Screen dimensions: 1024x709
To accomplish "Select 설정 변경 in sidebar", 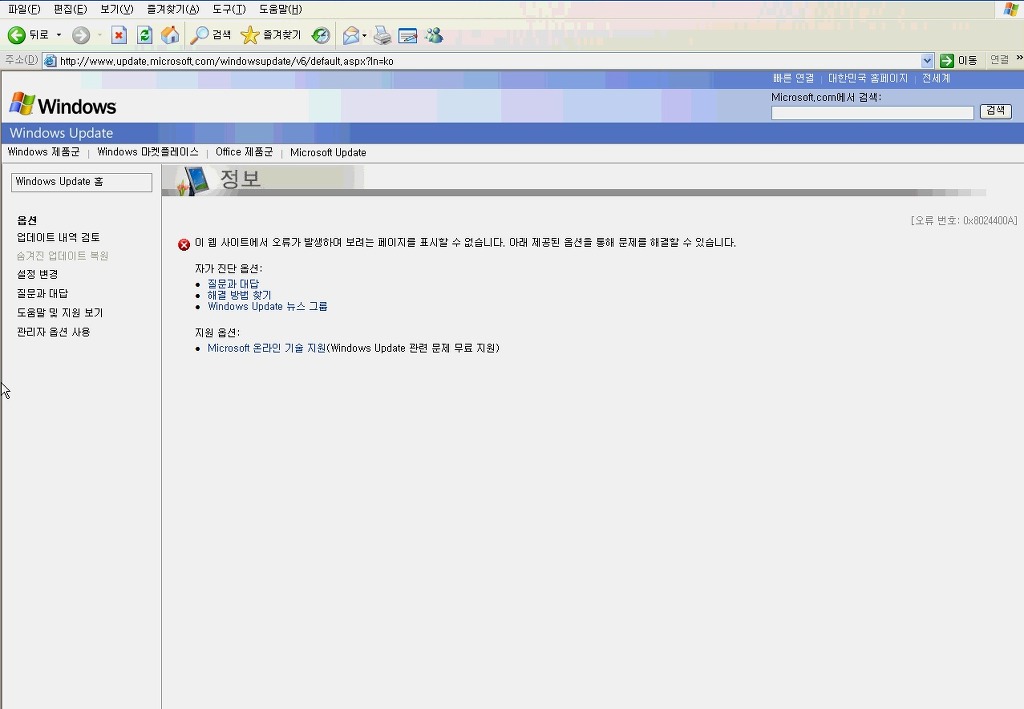I will click(x=37, y=275).
